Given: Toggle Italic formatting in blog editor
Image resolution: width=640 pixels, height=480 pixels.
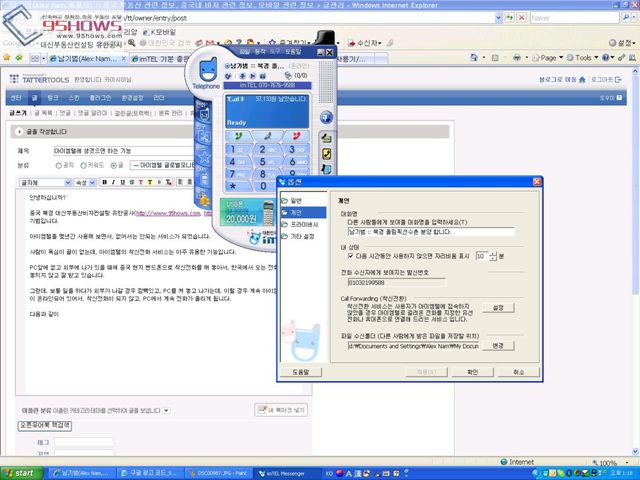Looking at the screenshot, I should (x=113, y=182).
